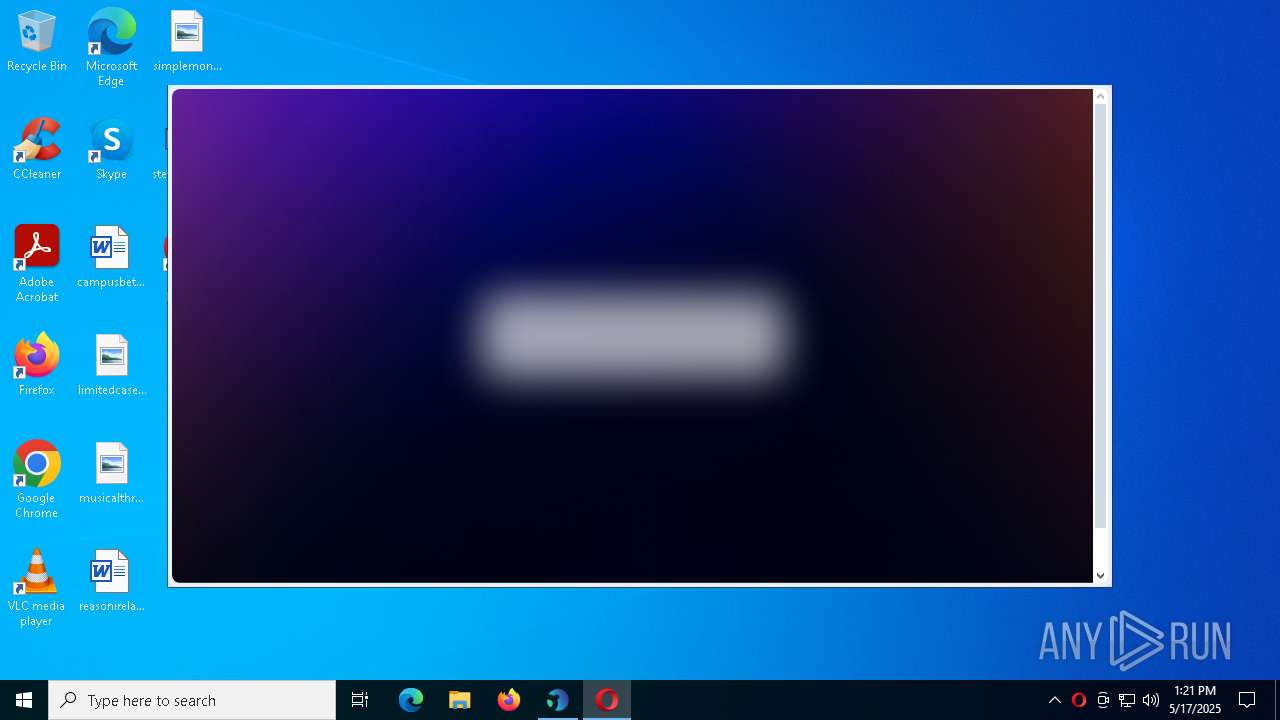Open the notification center icon

pyautogui.click(x=1247, y=700)
